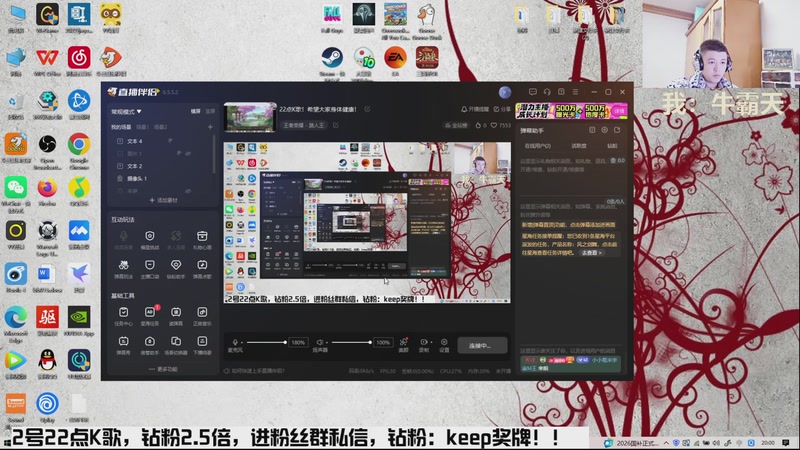Click the taskbar clock showing 20:00

click(767, 443)
